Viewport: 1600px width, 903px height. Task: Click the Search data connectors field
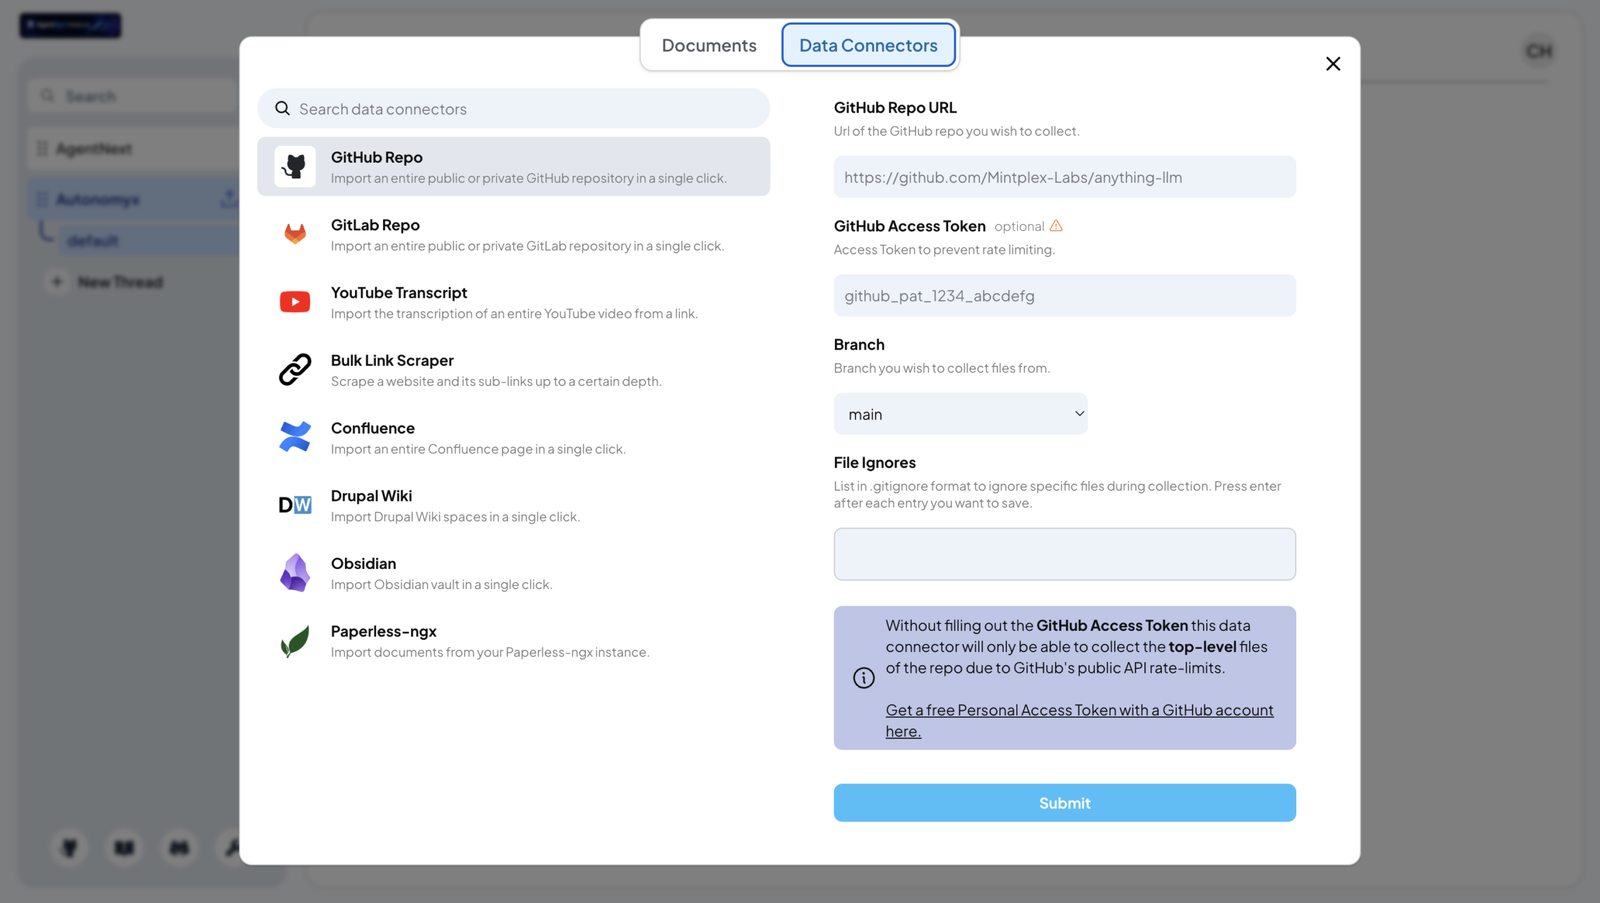(513, 108)
